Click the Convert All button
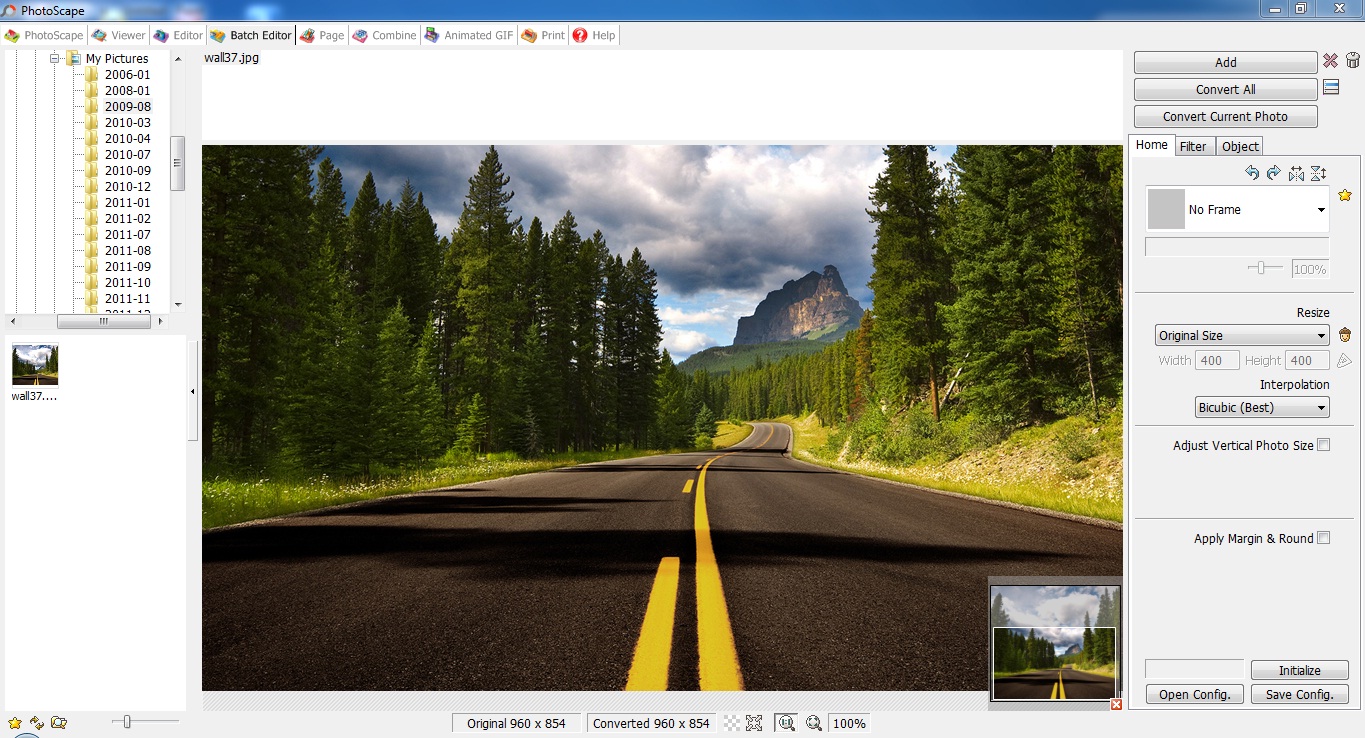This screenshot has height=738, width=1365. coord(1226,89)
